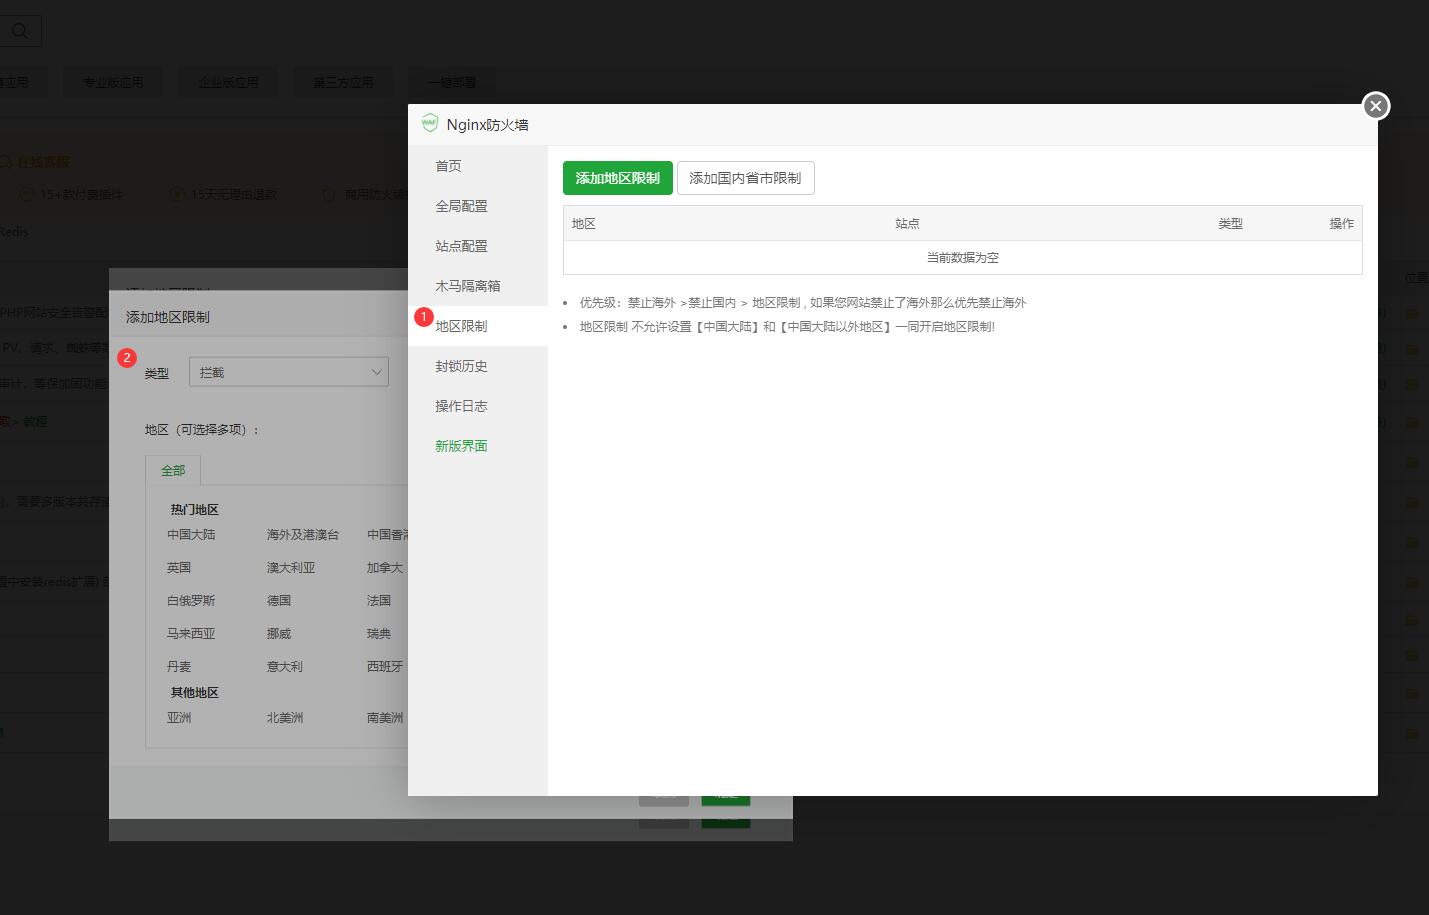Click the 当前数据为空 empty table row

click(x=963, y=258)
